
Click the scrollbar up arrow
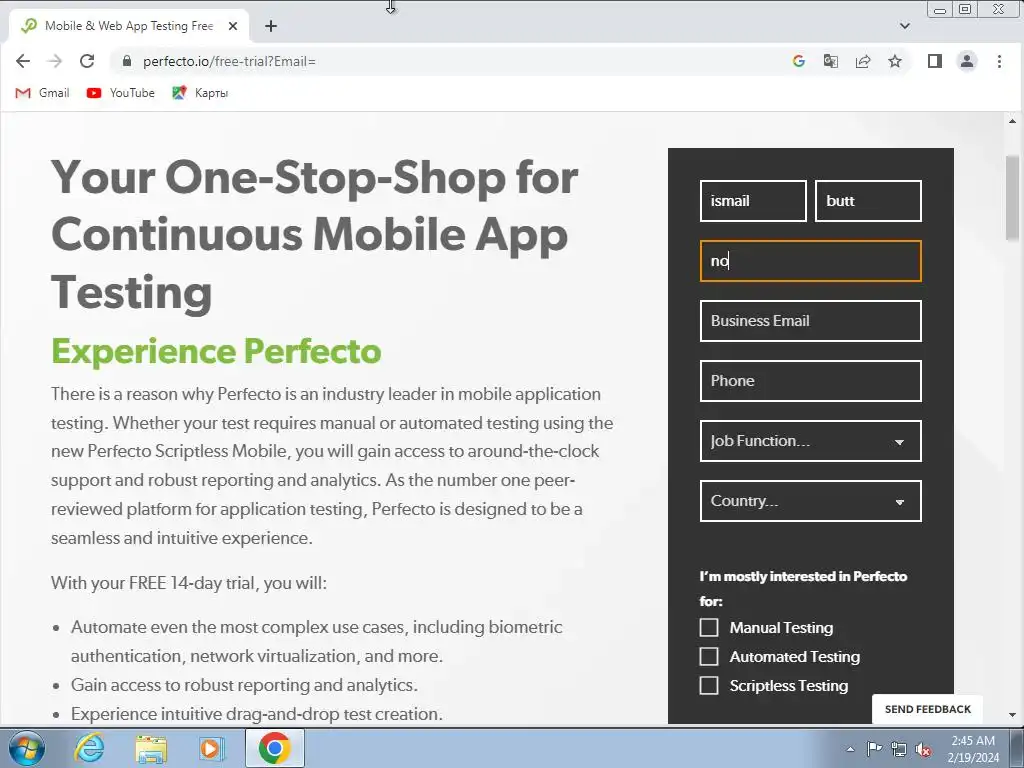point(1012,121)
